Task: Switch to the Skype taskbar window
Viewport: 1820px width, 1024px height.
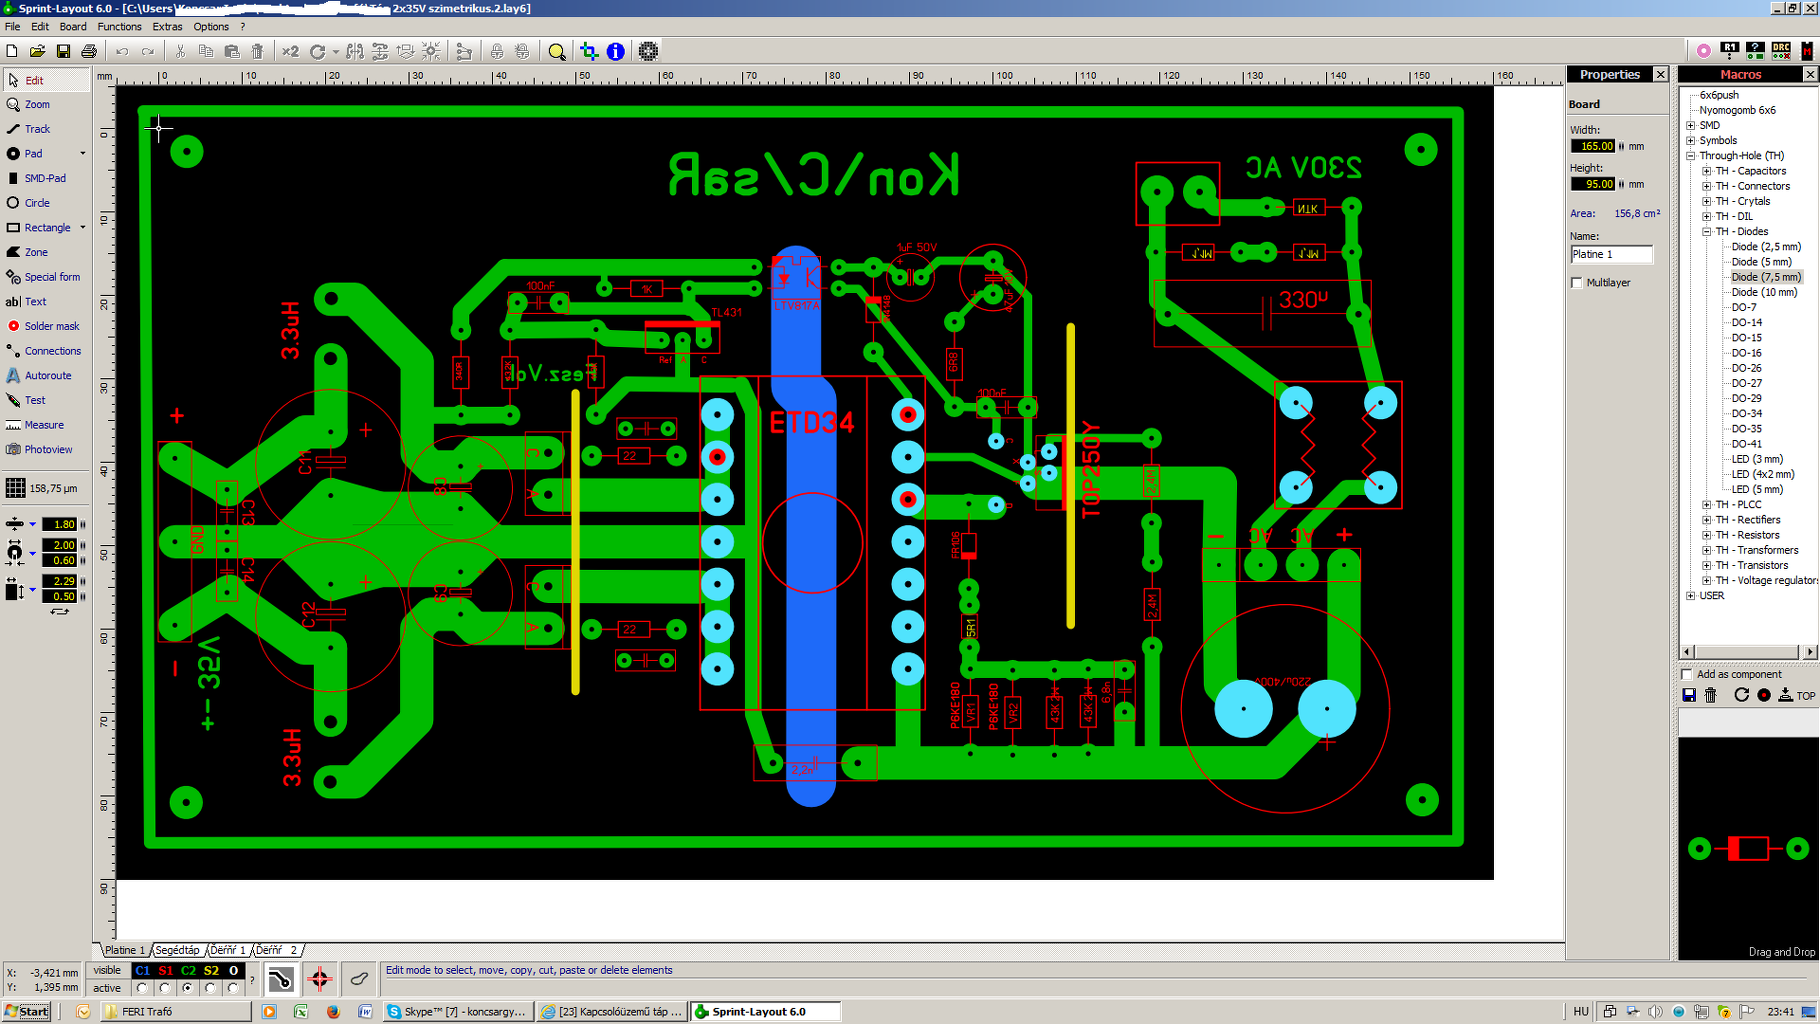Action: click(457, 1011)
